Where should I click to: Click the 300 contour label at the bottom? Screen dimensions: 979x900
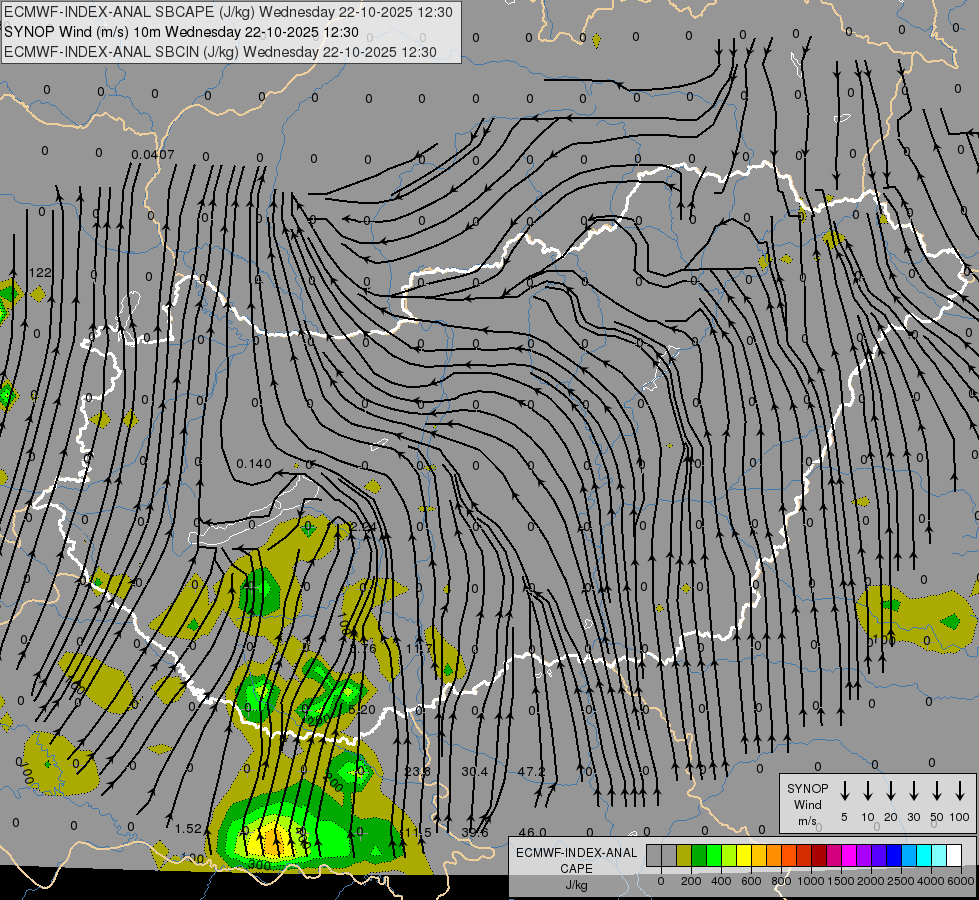click(x=259, y=865)
